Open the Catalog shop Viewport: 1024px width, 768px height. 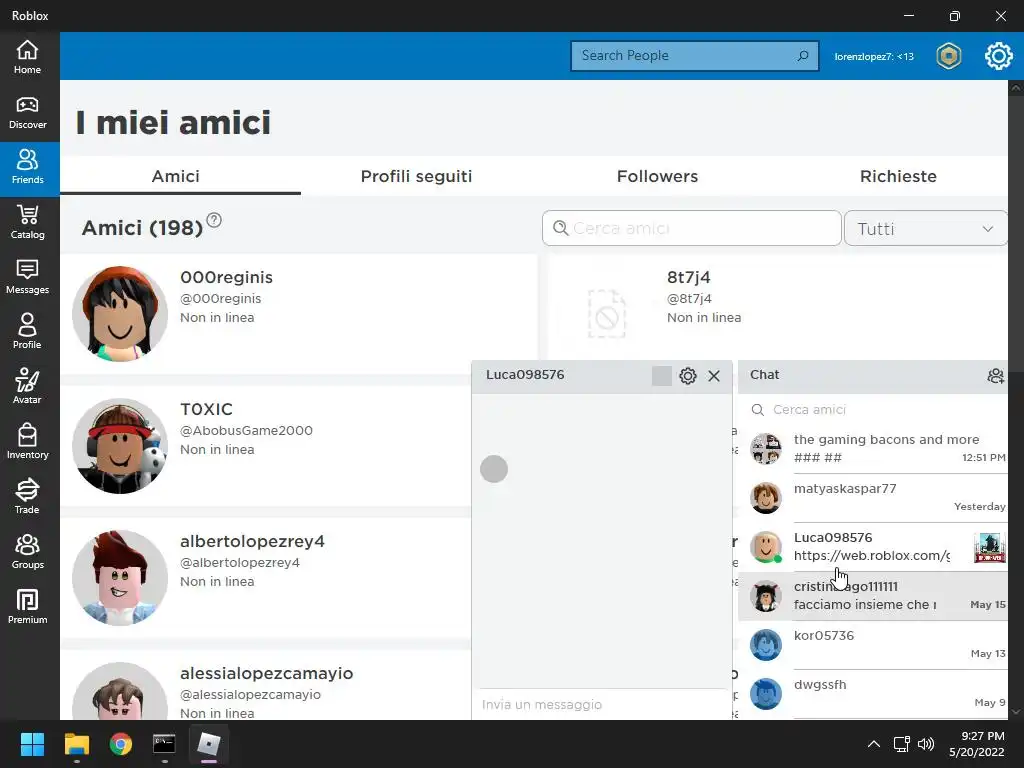point(27,223)
